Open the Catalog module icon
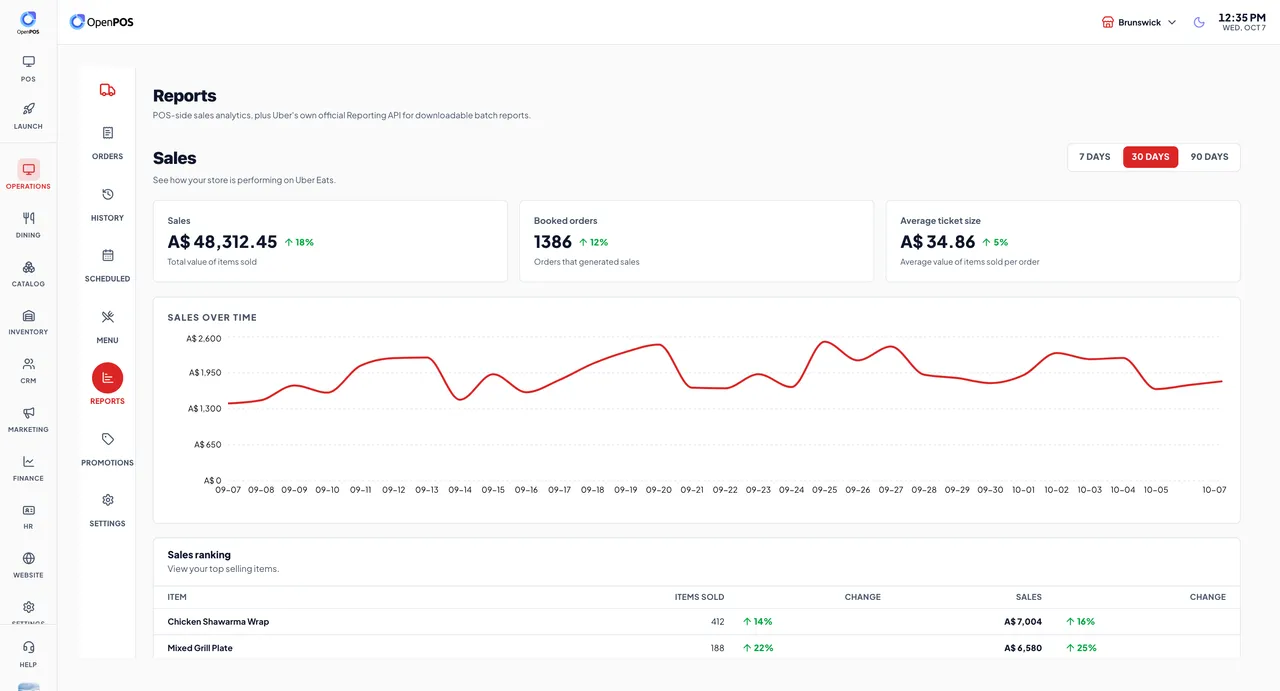 [x=28, y=267]
